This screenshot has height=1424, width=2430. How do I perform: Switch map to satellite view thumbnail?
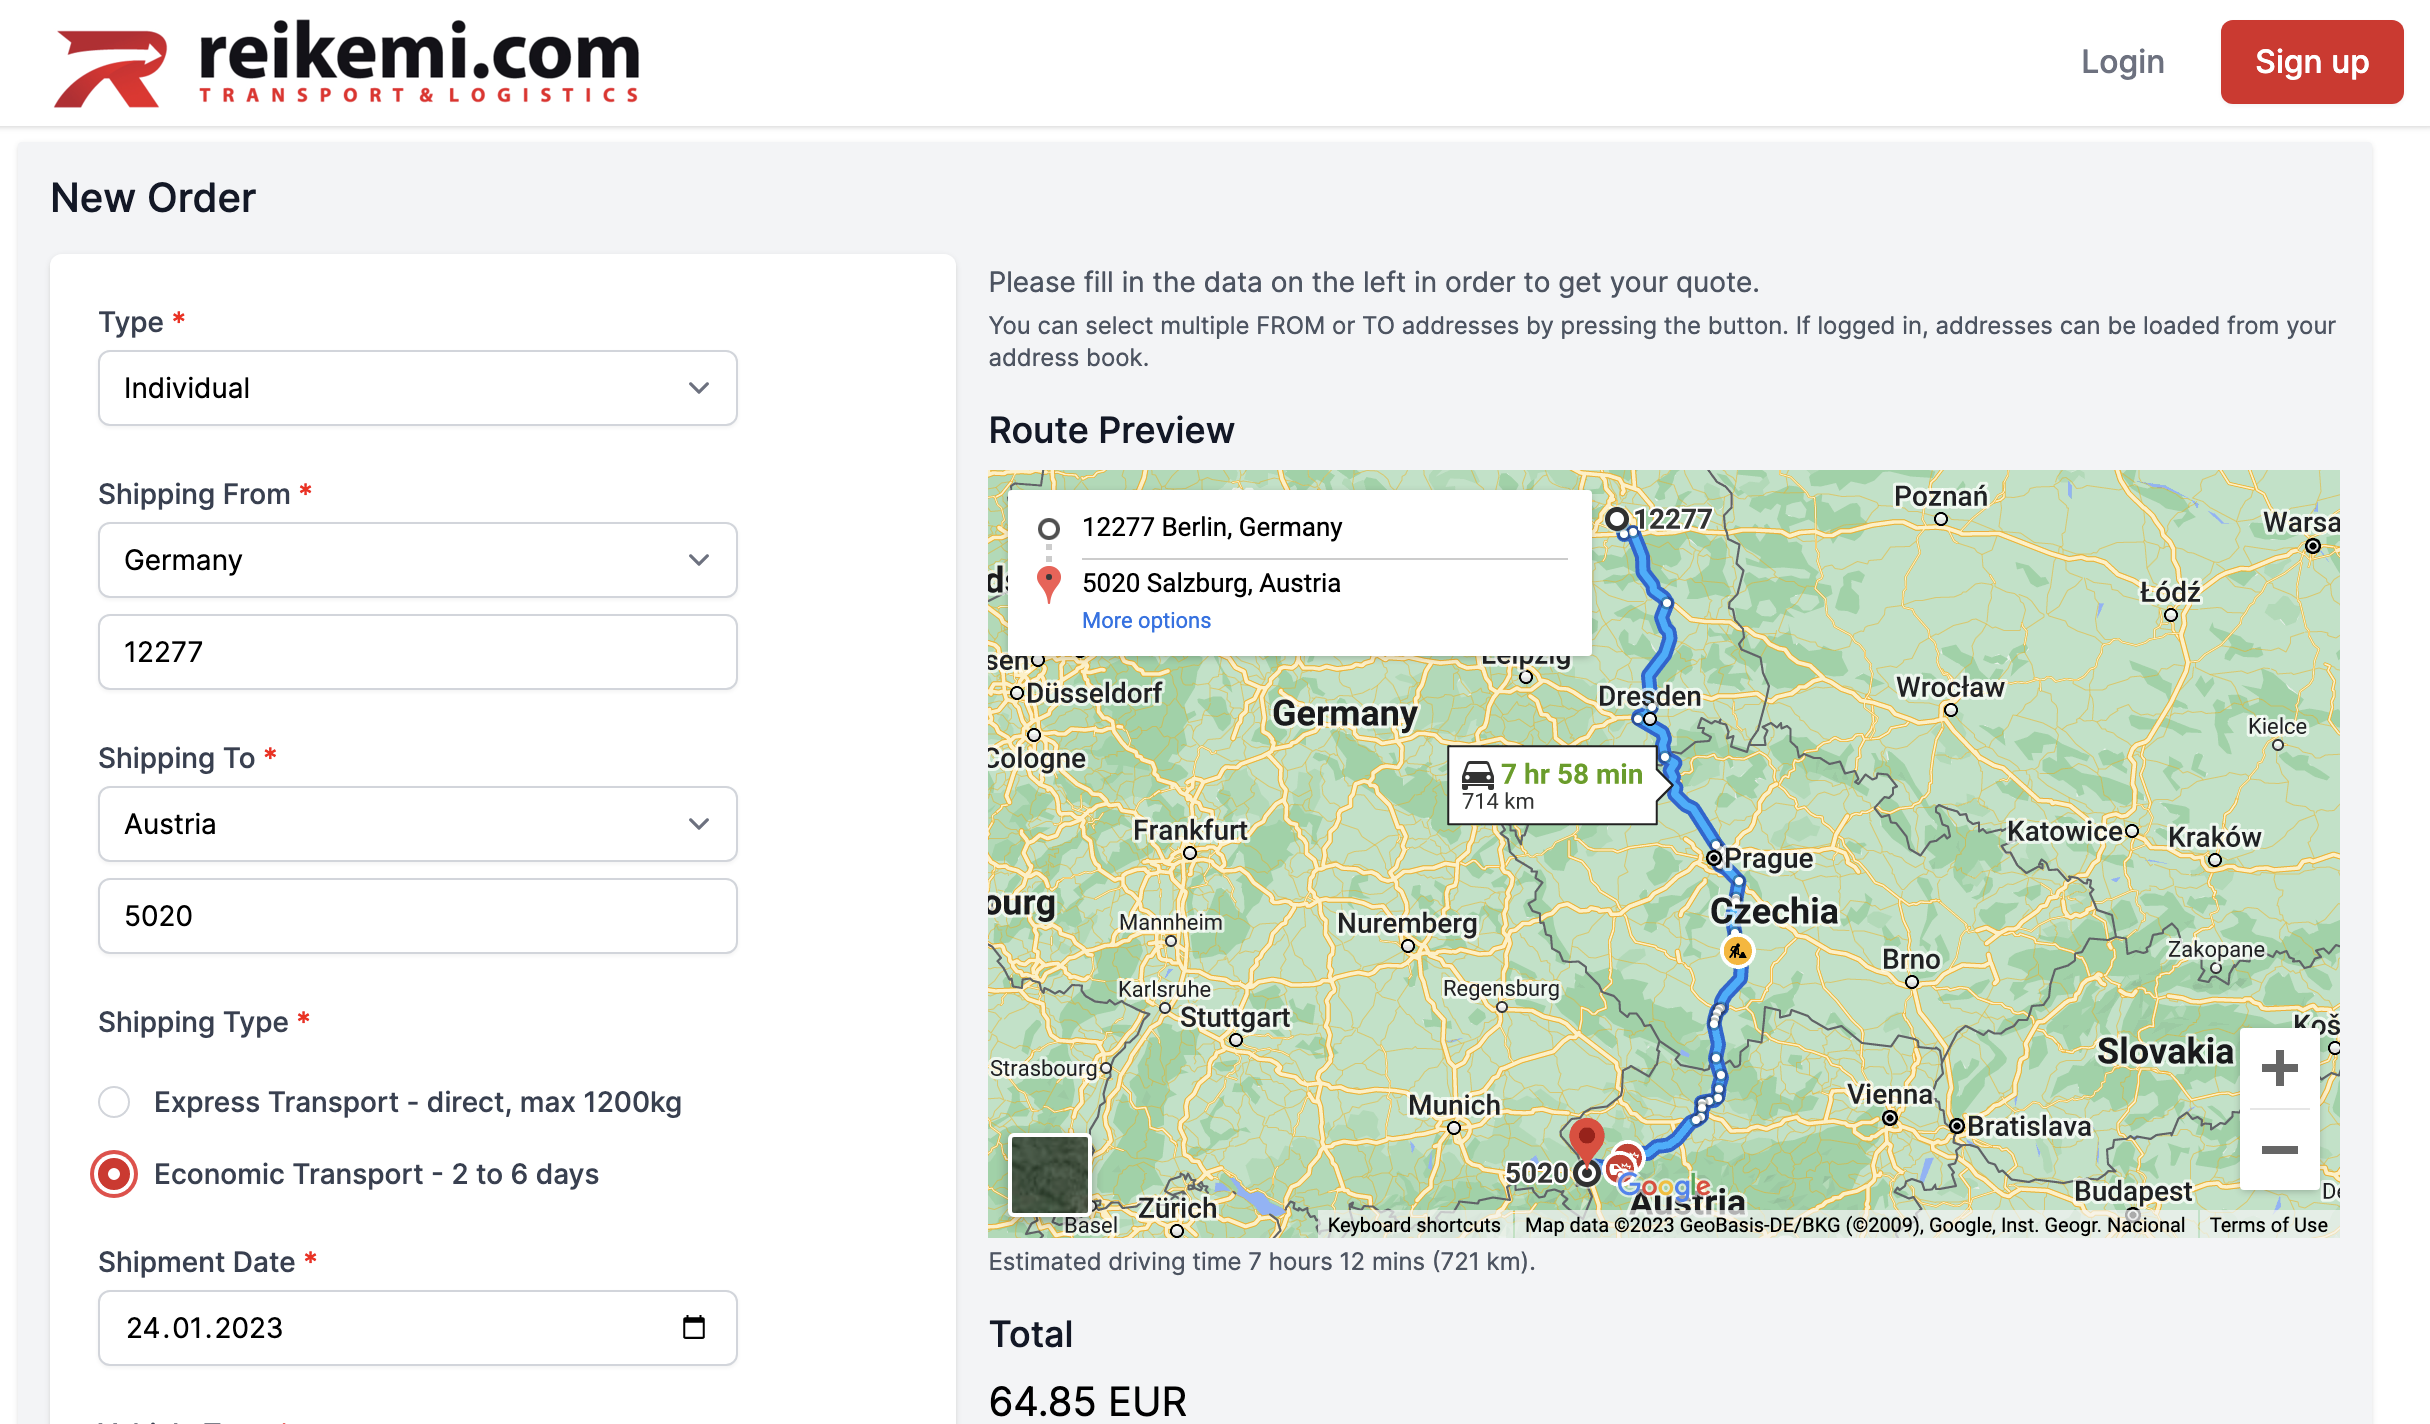[x=1049, y=1174]
